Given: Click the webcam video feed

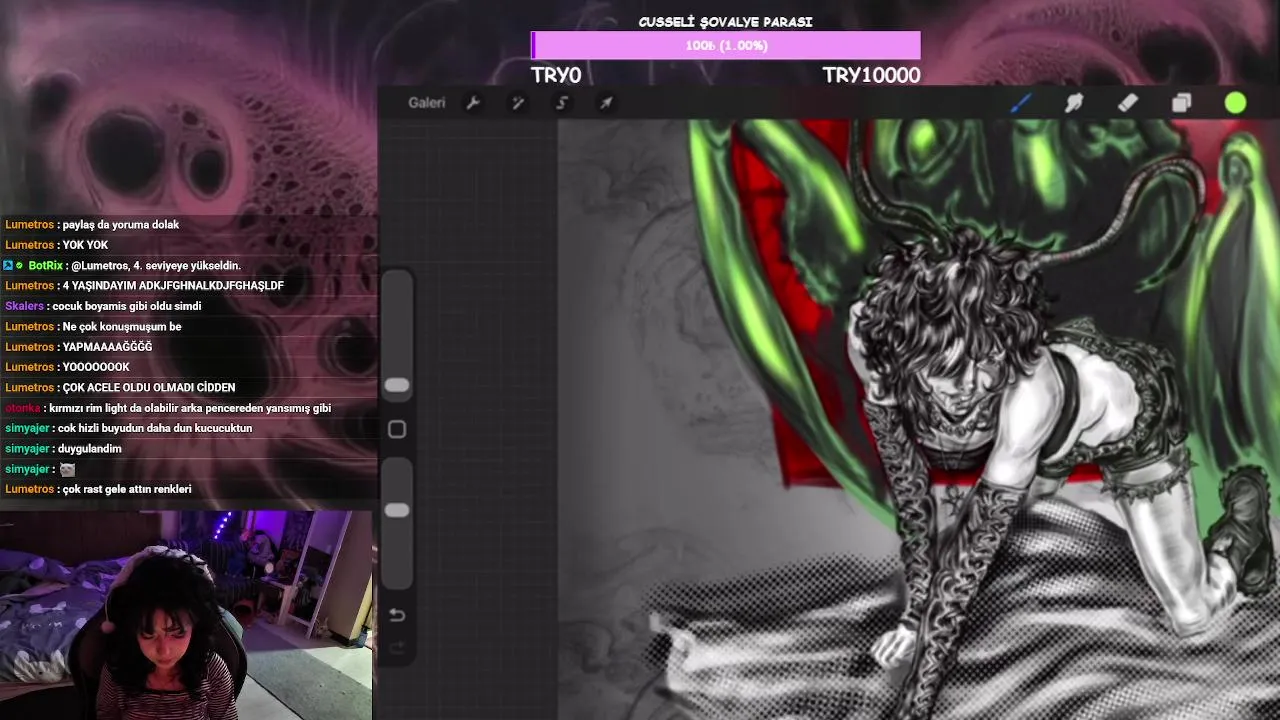Looking at the screenshot, I should click(186, 615).
